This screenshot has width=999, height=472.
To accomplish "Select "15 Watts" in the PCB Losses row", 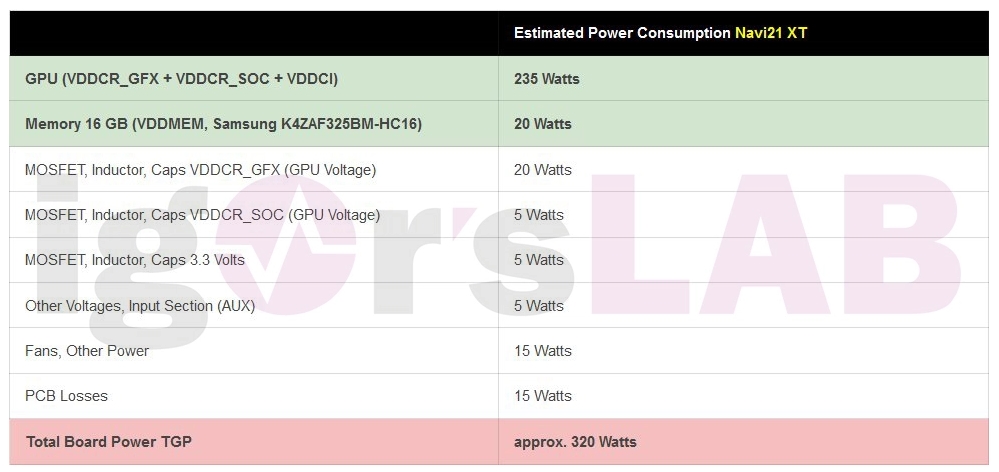I will click(x=543, y=396).
